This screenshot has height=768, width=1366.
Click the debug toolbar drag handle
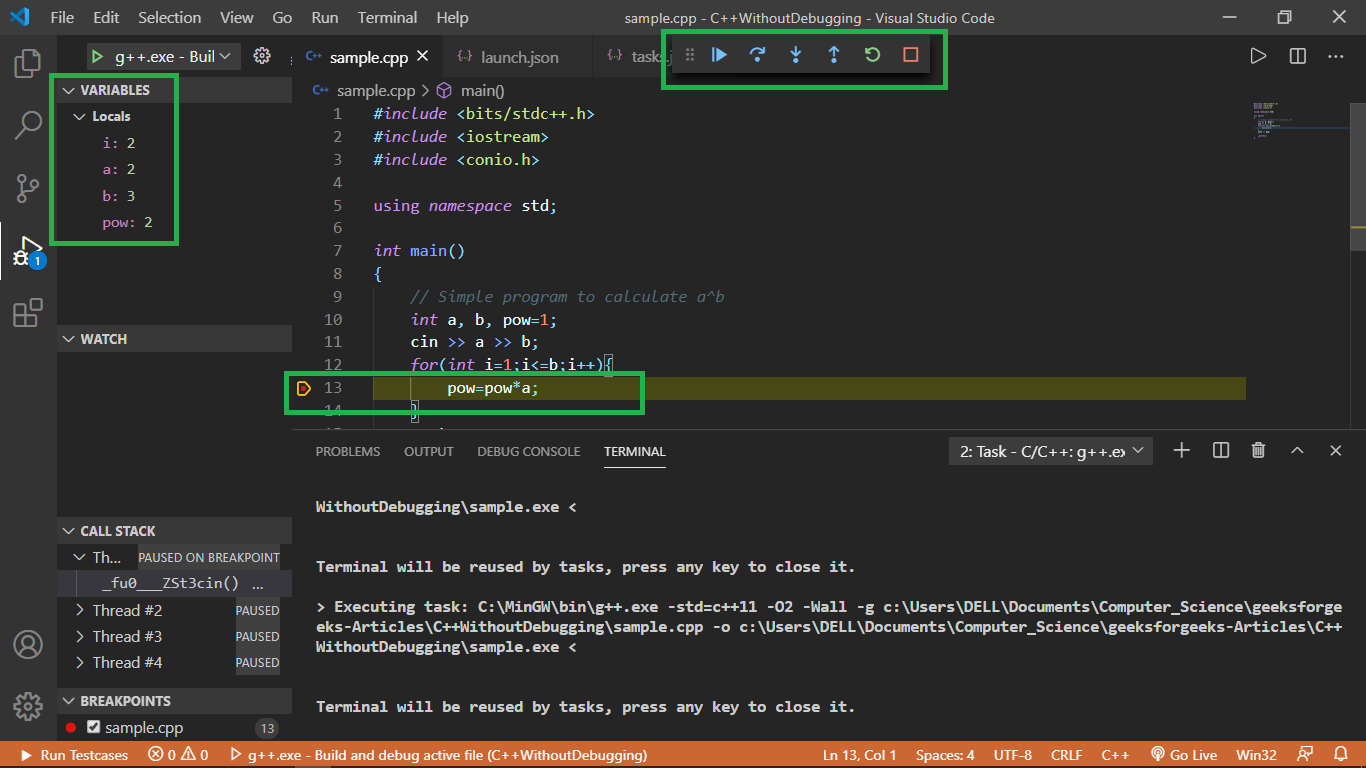[689, 55]
